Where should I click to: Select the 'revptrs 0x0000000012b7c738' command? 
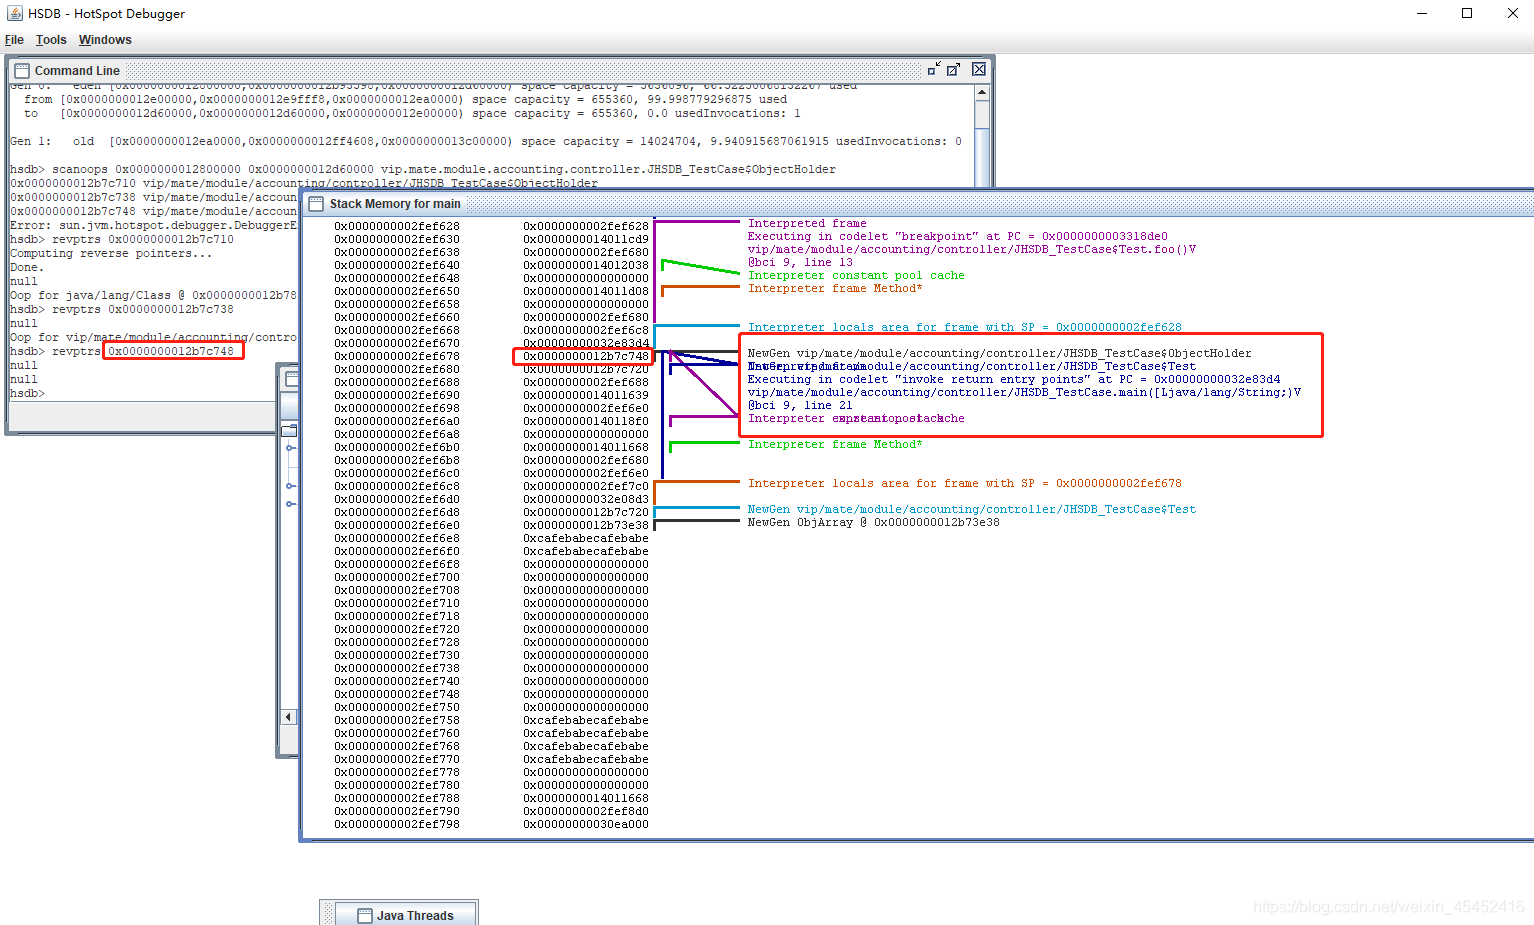tap(143, 310)
